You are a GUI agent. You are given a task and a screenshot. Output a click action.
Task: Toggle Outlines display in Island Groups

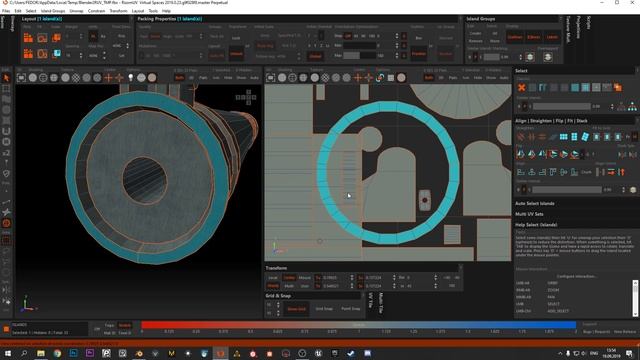515,37
